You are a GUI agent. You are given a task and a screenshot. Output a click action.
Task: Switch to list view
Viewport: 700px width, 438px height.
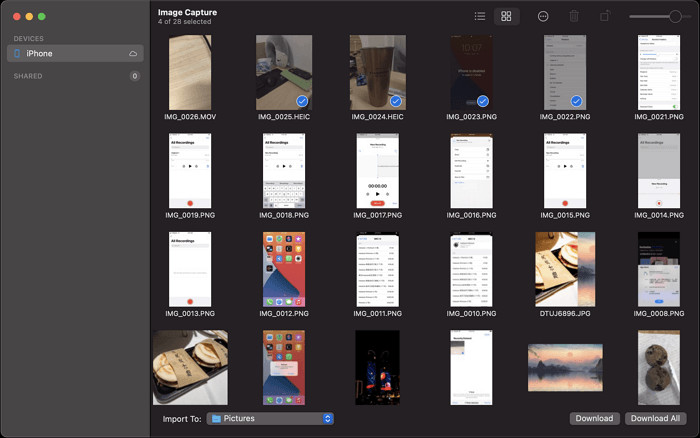click(x=480, y=17)
